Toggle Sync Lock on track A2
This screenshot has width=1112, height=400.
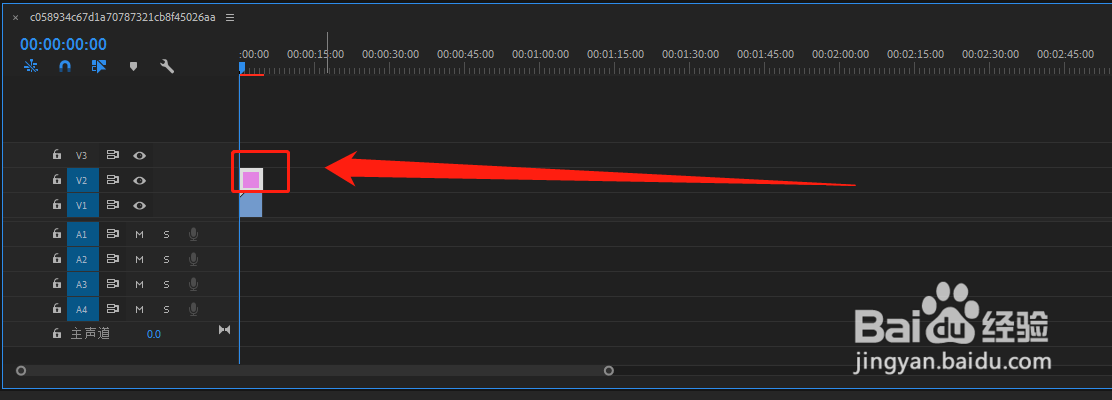(x=112, y=259)
